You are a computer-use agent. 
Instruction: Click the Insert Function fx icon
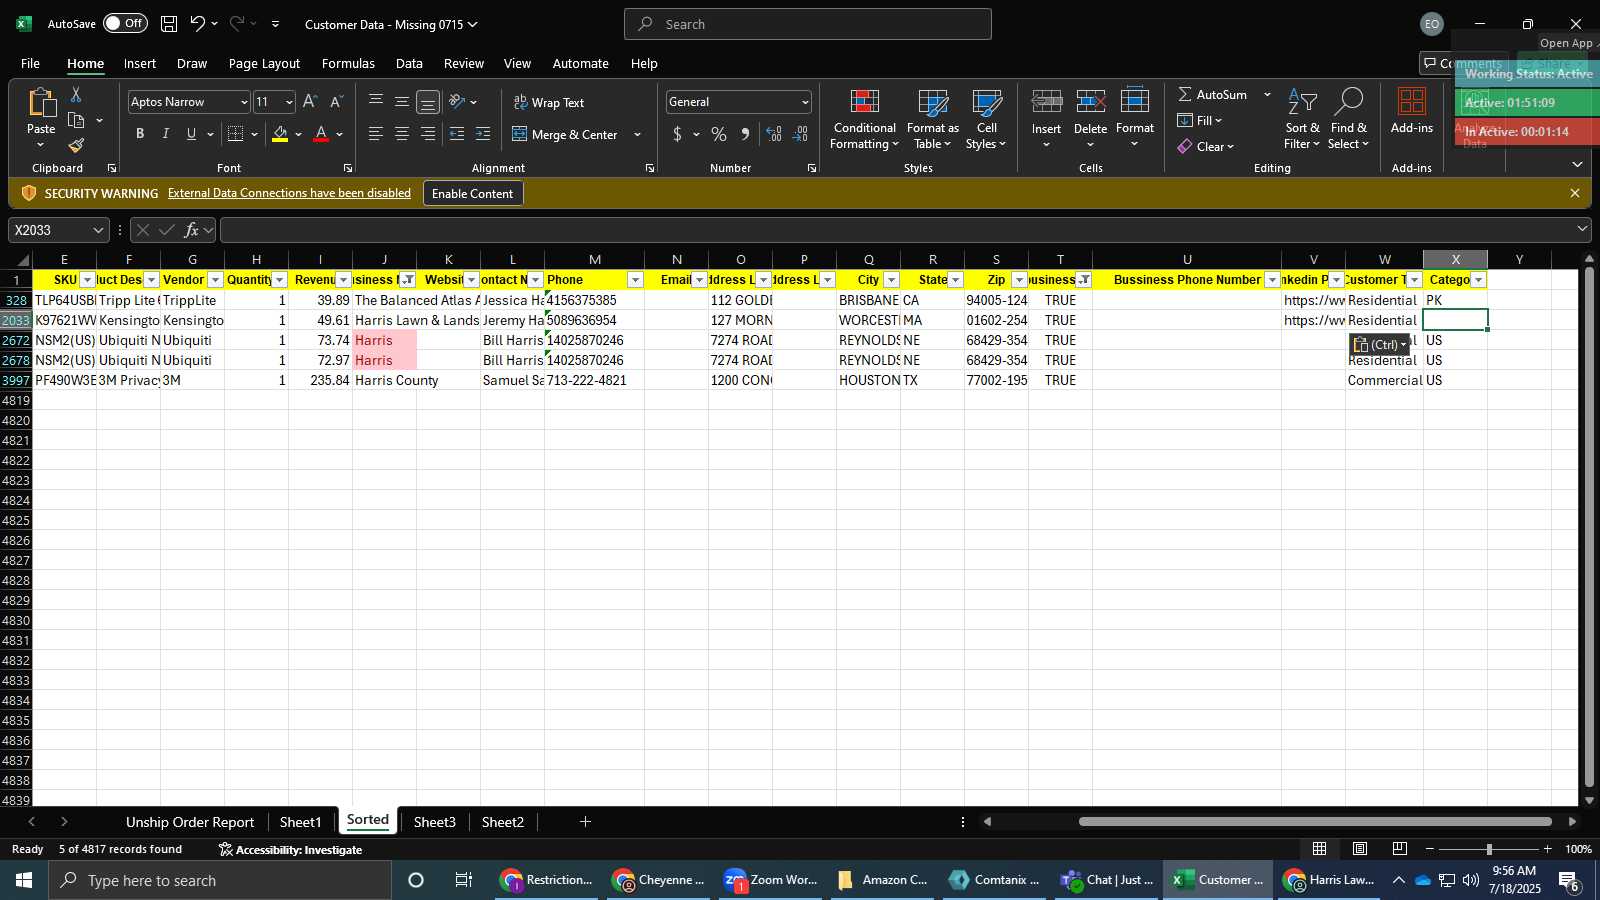(191, 230)
